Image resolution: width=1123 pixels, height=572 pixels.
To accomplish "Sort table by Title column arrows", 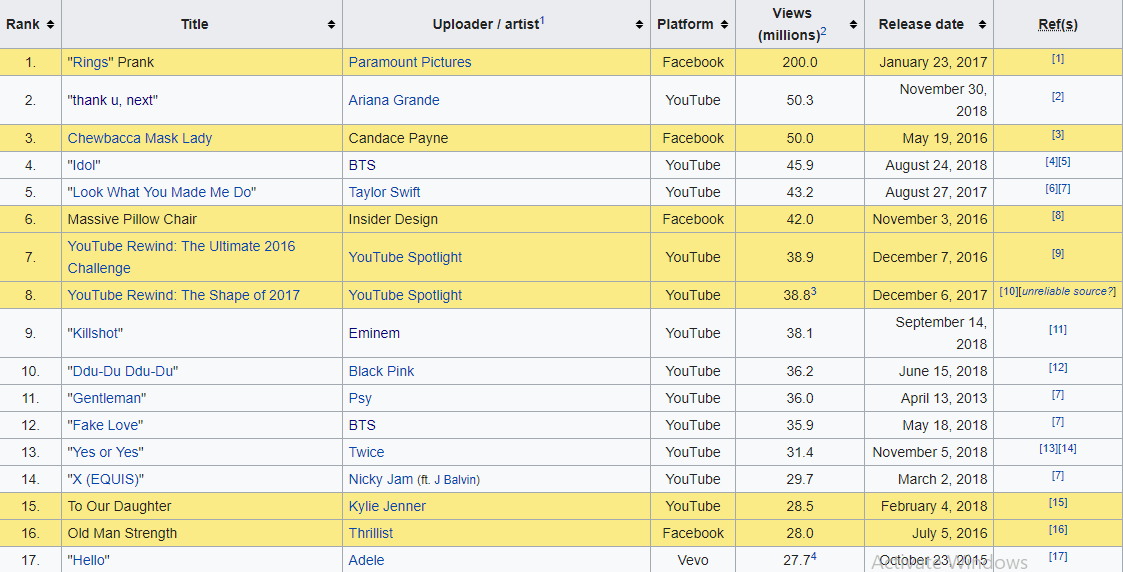I will [x=331, y=24].
